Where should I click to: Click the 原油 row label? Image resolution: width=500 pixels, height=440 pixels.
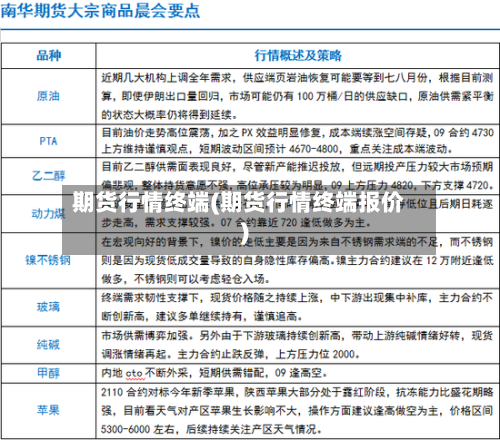click(48, 96)
